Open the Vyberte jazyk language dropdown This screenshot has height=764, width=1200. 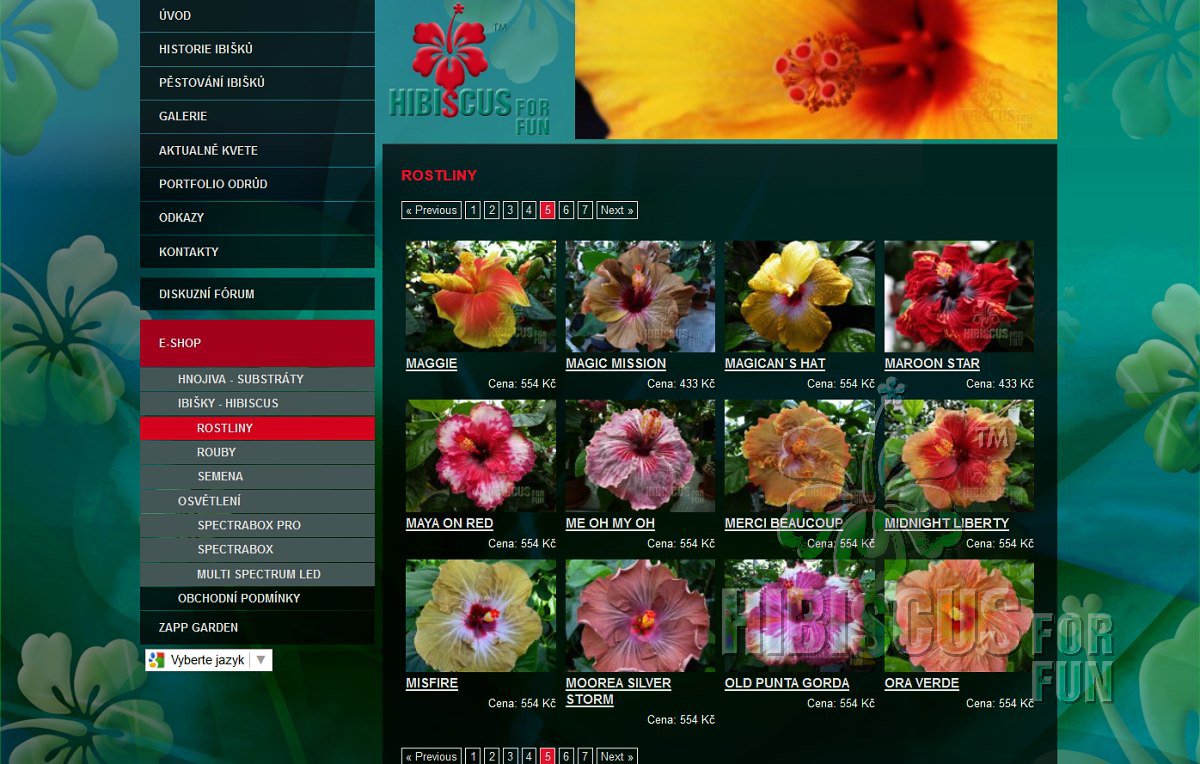point(209,660)
